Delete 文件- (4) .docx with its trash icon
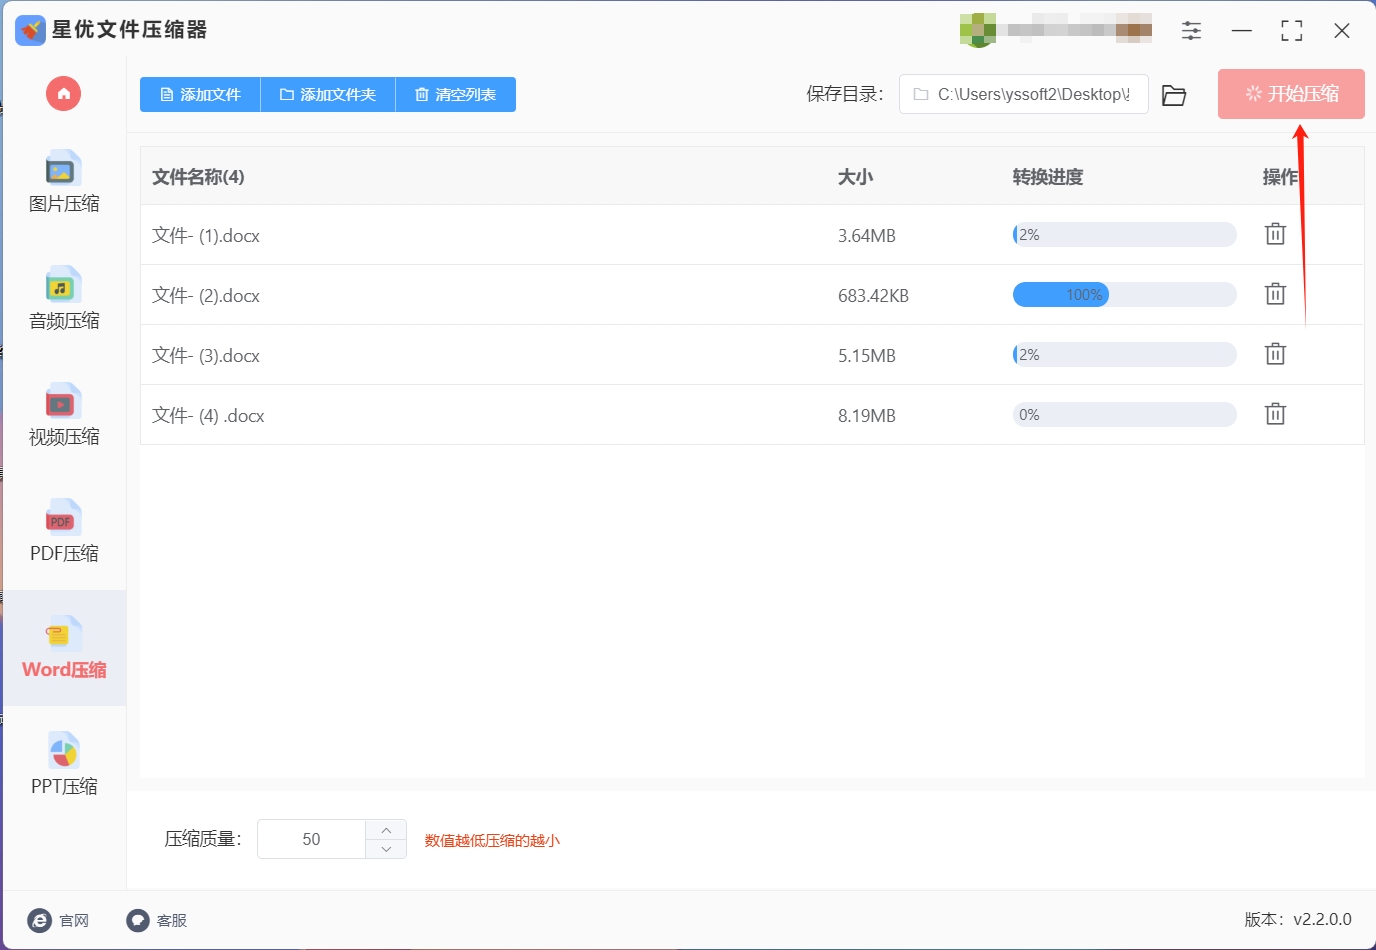1376x950 pixels. [1275, 414]
